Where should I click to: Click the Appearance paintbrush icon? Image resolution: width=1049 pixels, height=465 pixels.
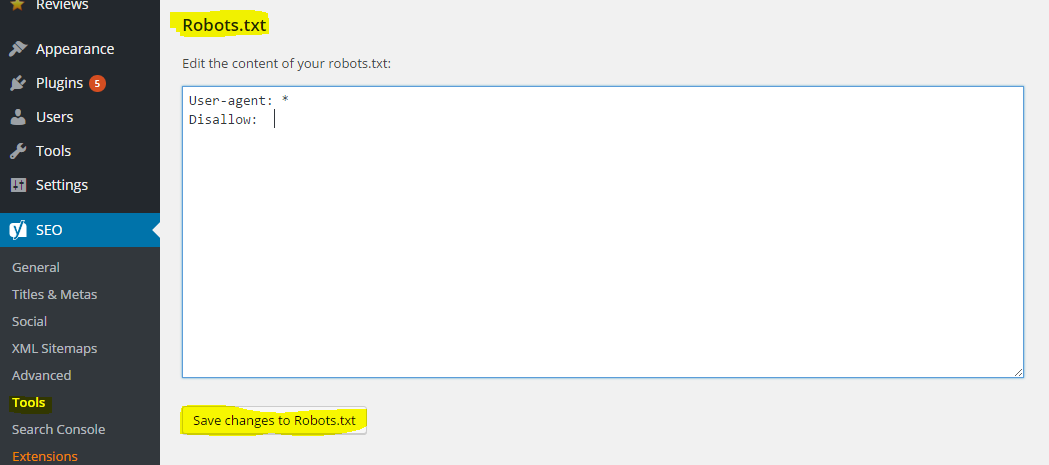click(18, 49)
